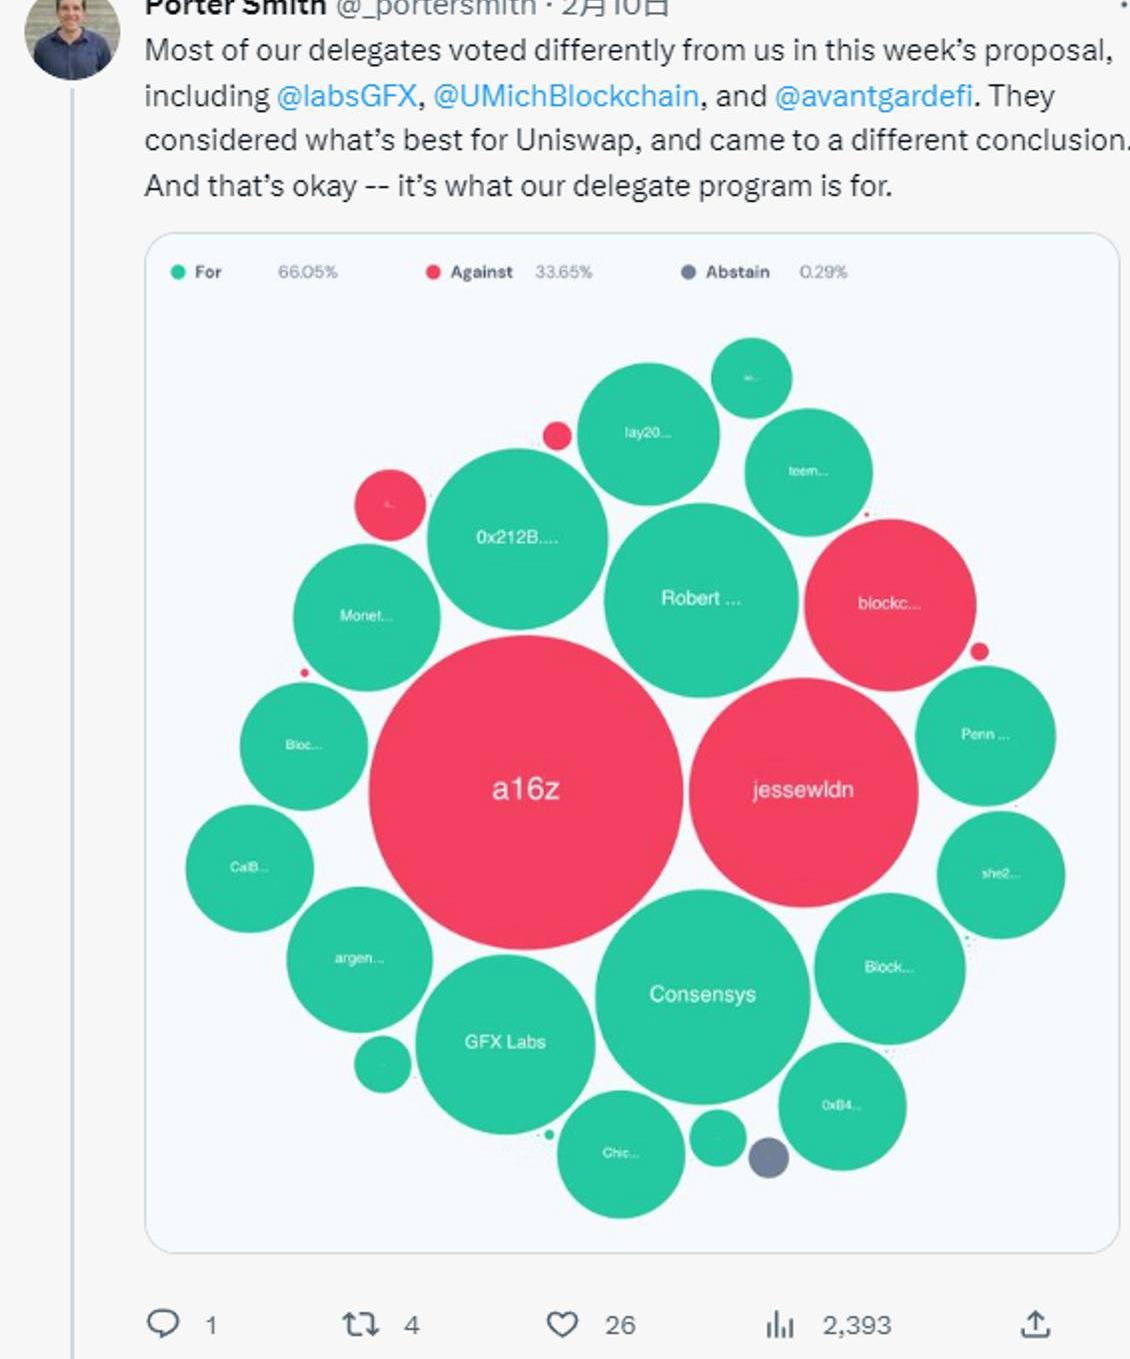Select the gray Abstain legend dot
Viewport: 1130px width, 1359px height.
pos(688,272)
